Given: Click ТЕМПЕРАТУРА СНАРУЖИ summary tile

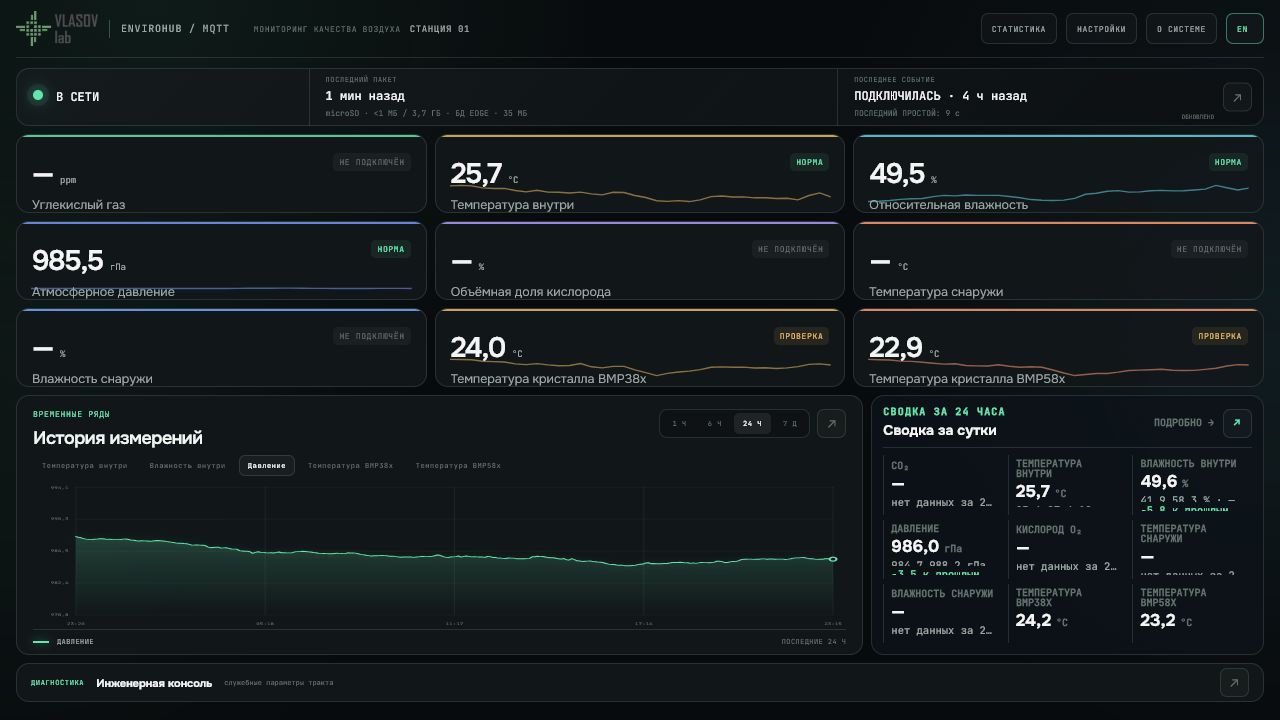Looking at the screenshot, I should [x=1194, y=549].
